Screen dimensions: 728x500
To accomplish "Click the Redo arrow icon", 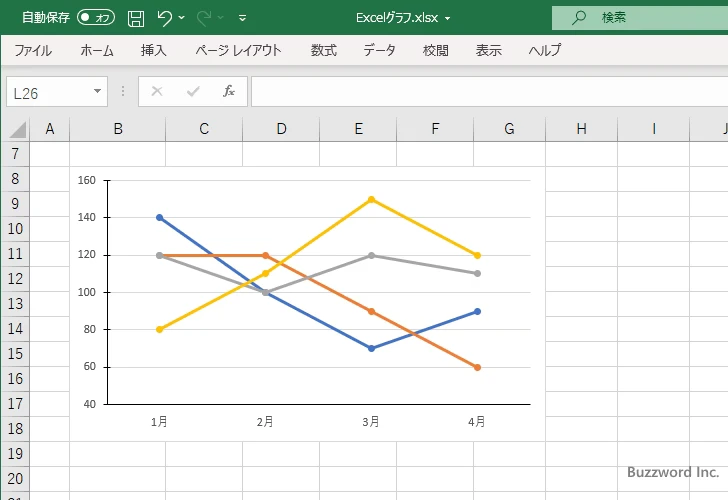I will tap(203, 18).
